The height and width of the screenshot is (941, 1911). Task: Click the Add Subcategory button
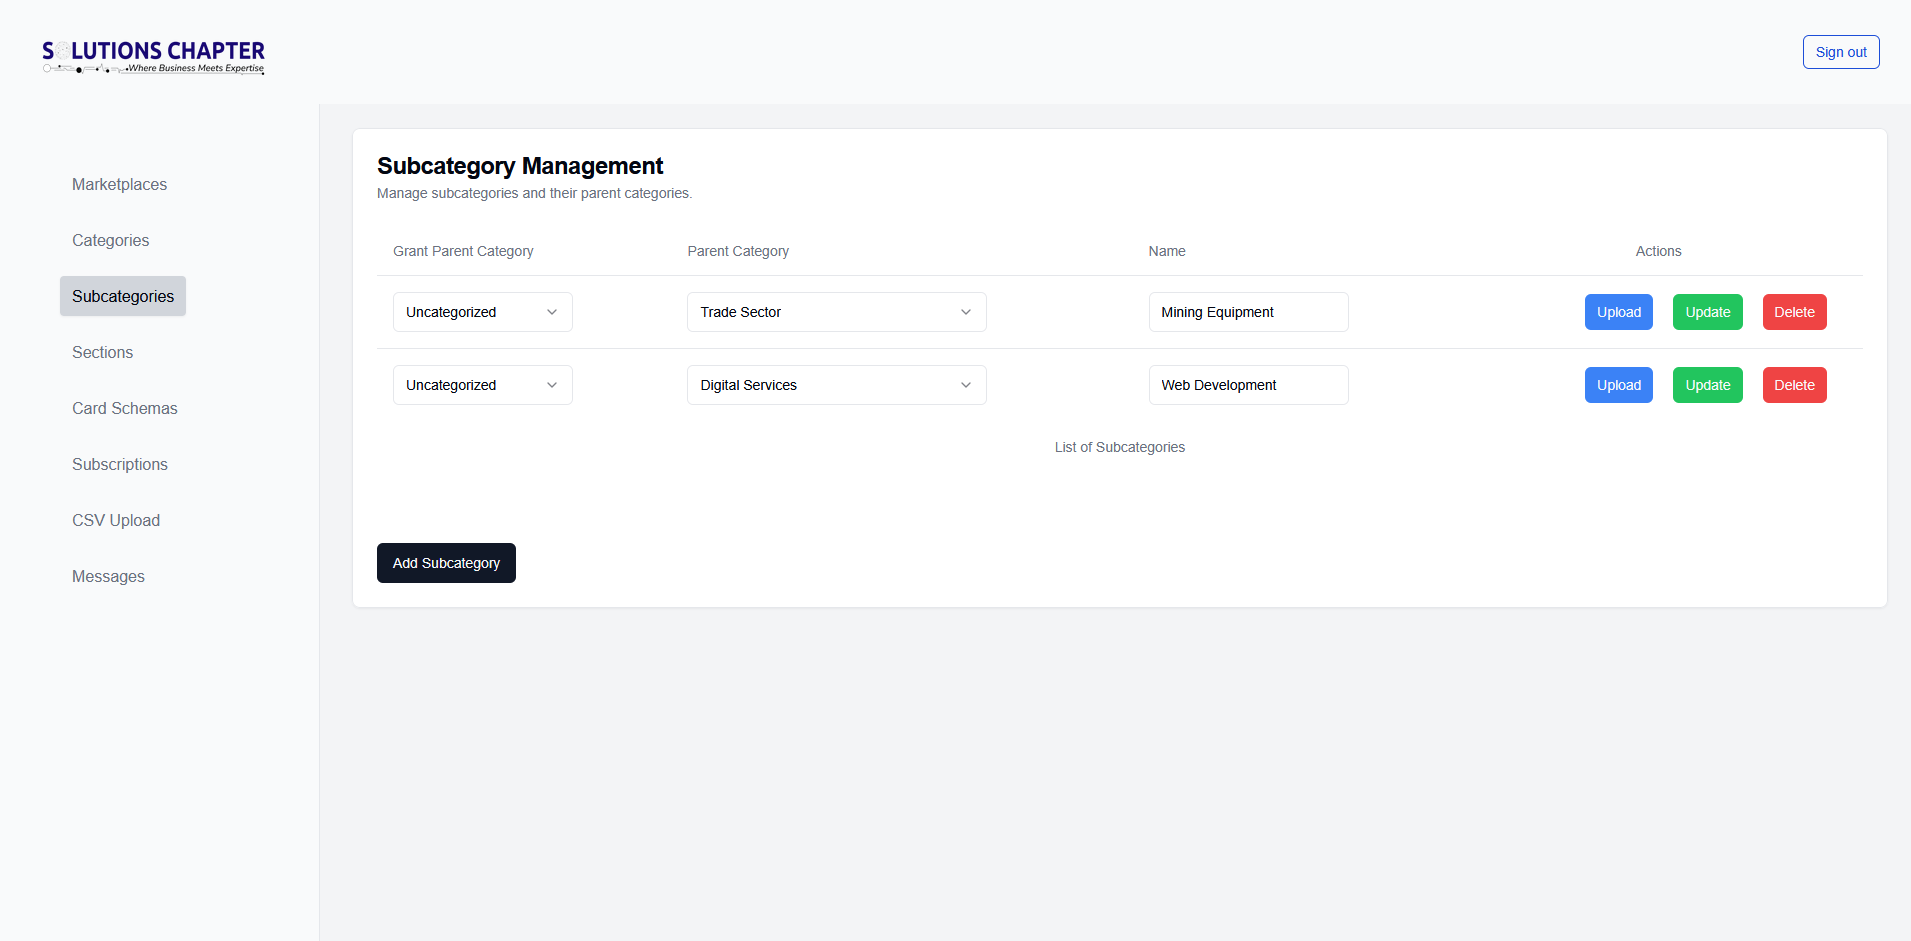[446, 563]
